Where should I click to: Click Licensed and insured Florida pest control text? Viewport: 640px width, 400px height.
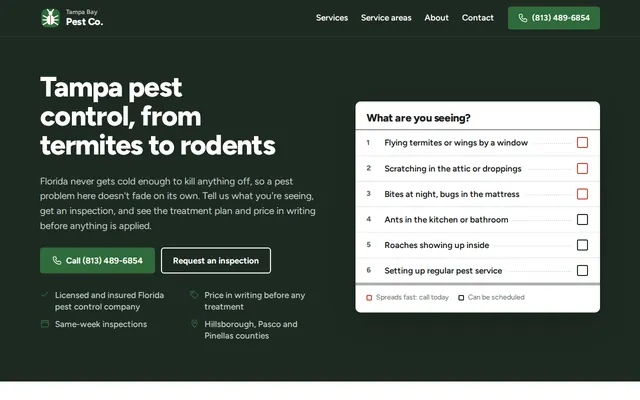tap(109, 301)
